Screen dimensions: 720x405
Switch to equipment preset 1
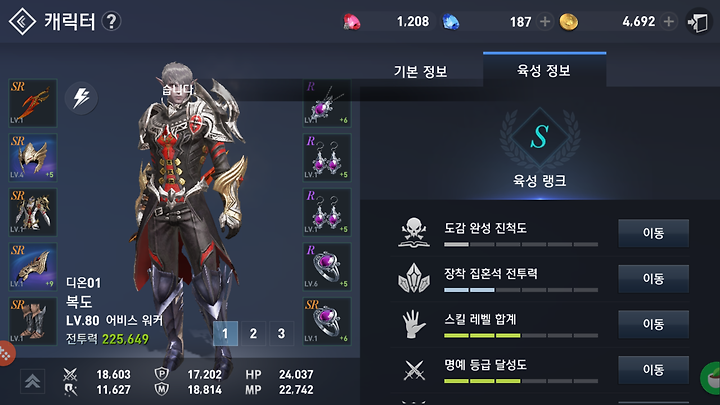225,333
